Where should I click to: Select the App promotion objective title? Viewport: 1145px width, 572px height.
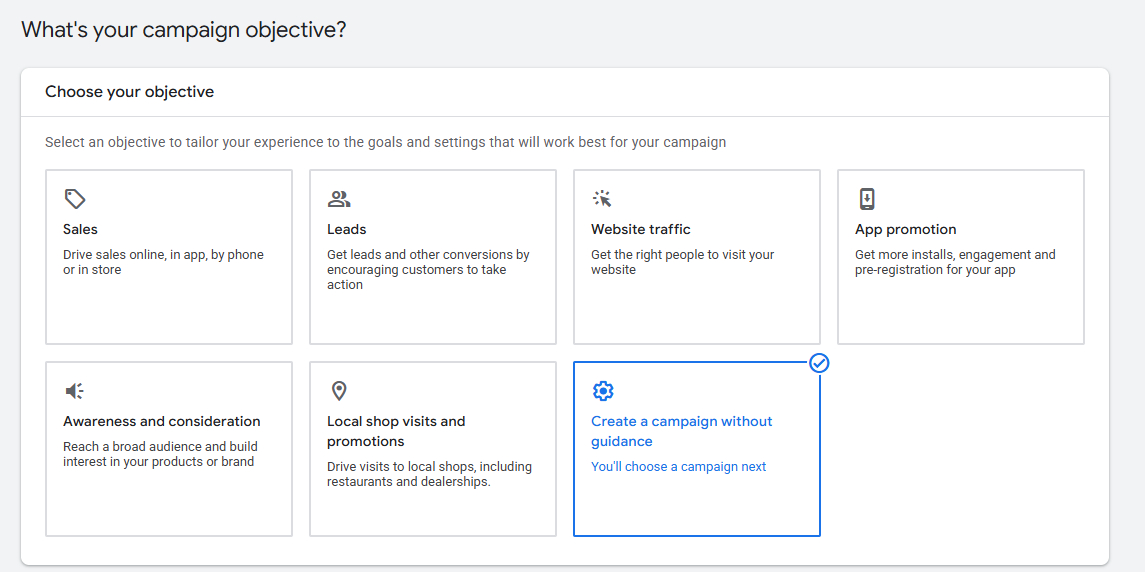[x=906, y=229]
